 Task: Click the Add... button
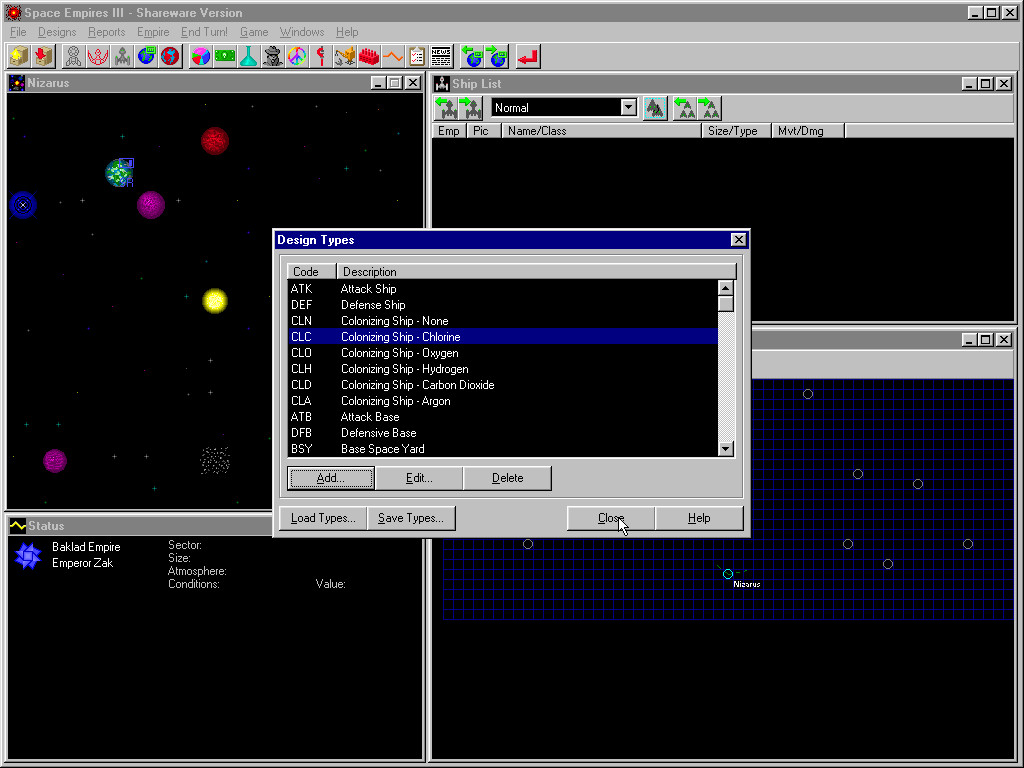330,478
